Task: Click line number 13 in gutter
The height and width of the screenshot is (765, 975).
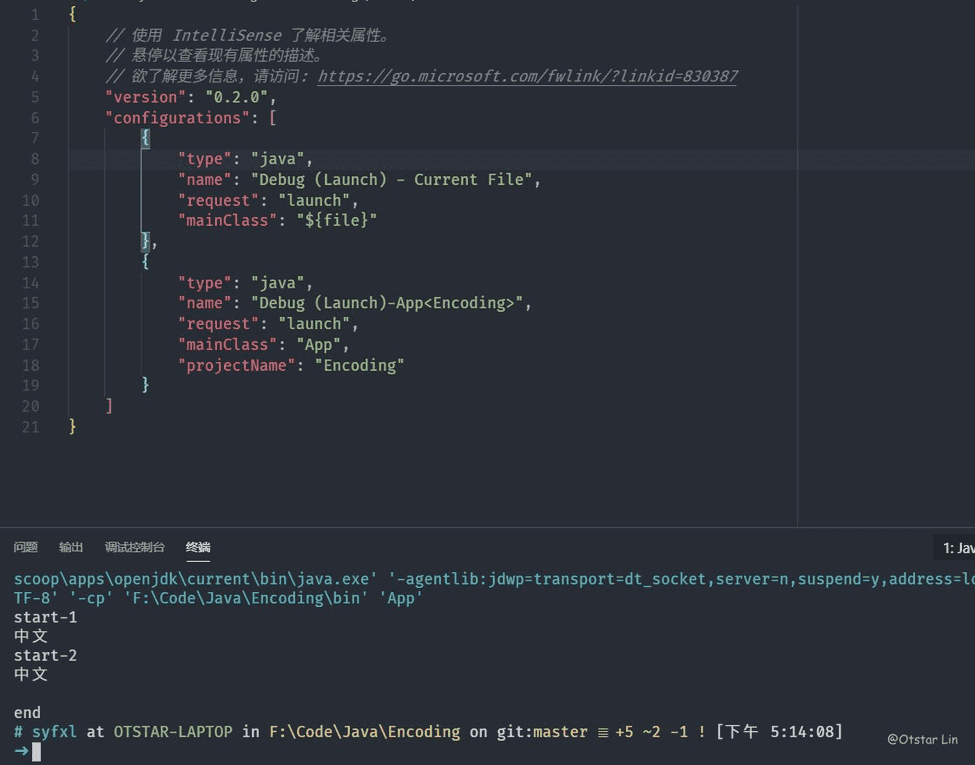Action: coord(31,262)
